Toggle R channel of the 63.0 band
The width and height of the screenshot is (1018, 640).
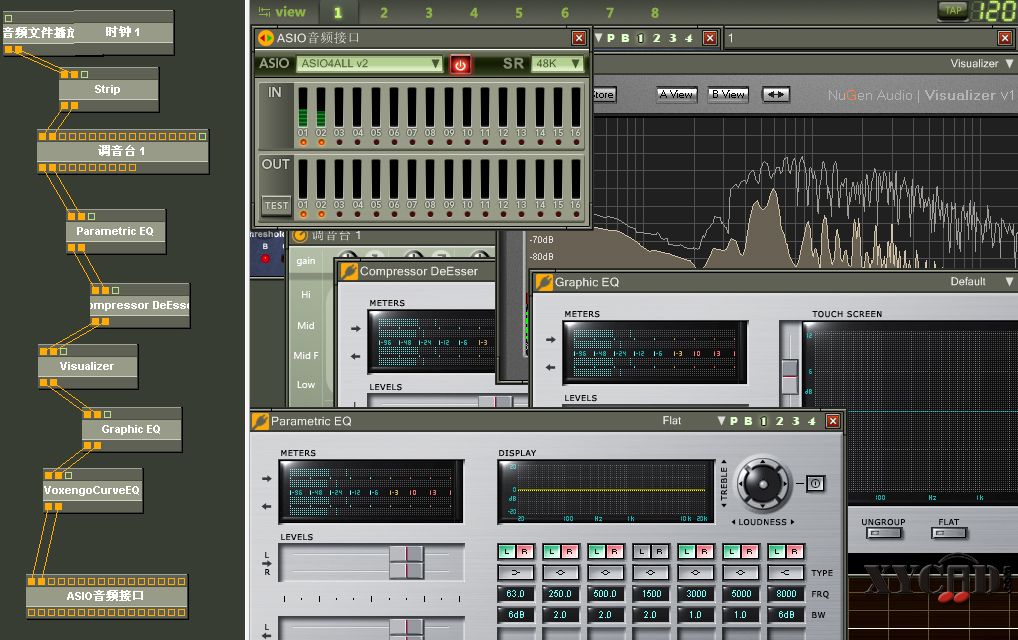click(525, 552)
